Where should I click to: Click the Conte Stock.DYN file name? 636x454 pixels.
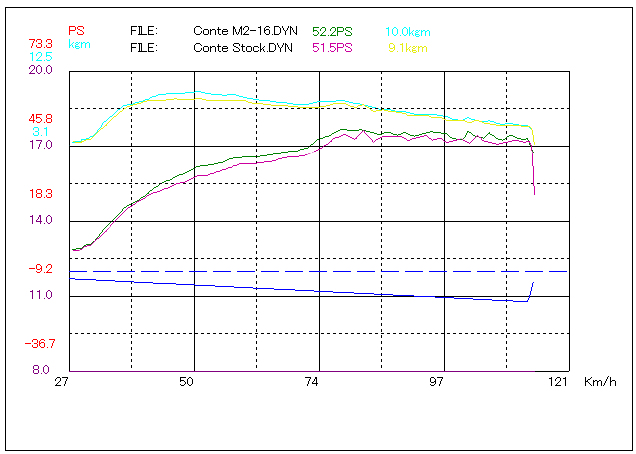(243, 47)
